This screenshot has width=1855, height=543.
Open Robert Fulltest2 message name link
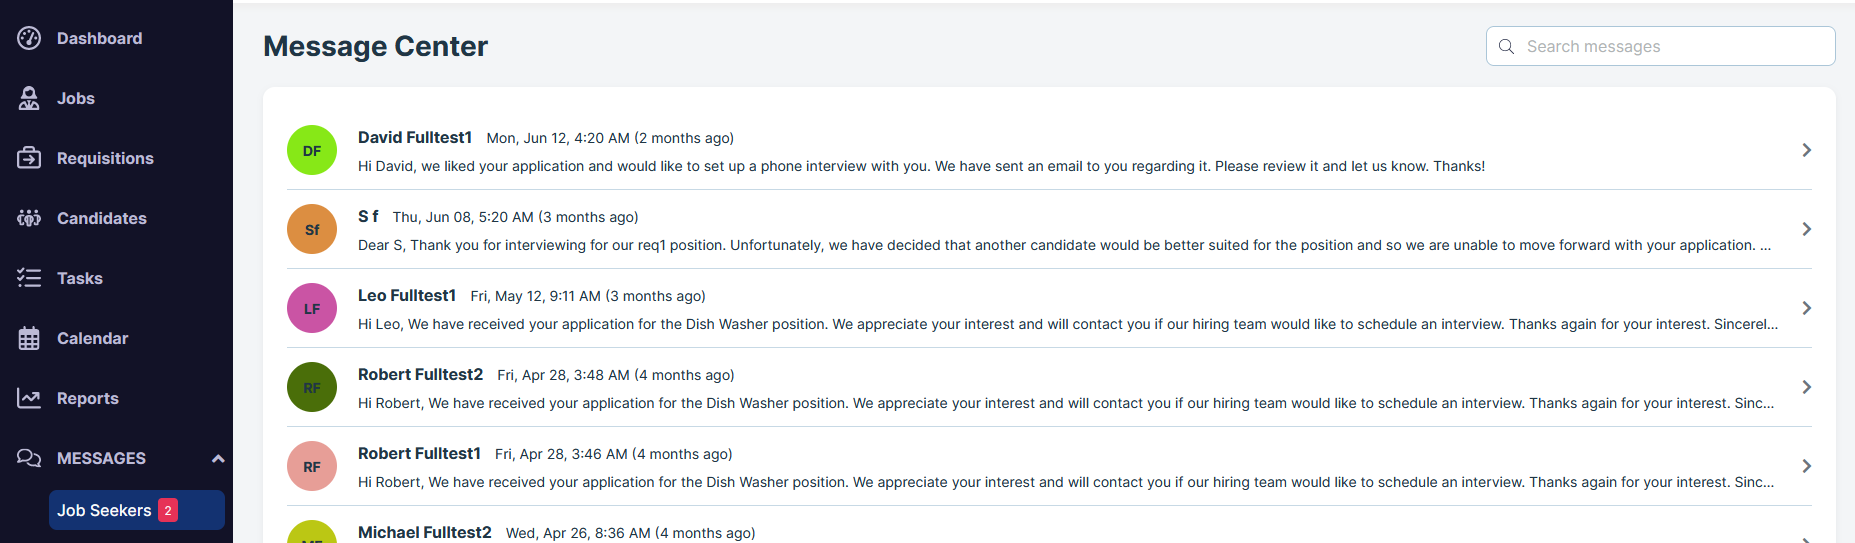point(420,374)
